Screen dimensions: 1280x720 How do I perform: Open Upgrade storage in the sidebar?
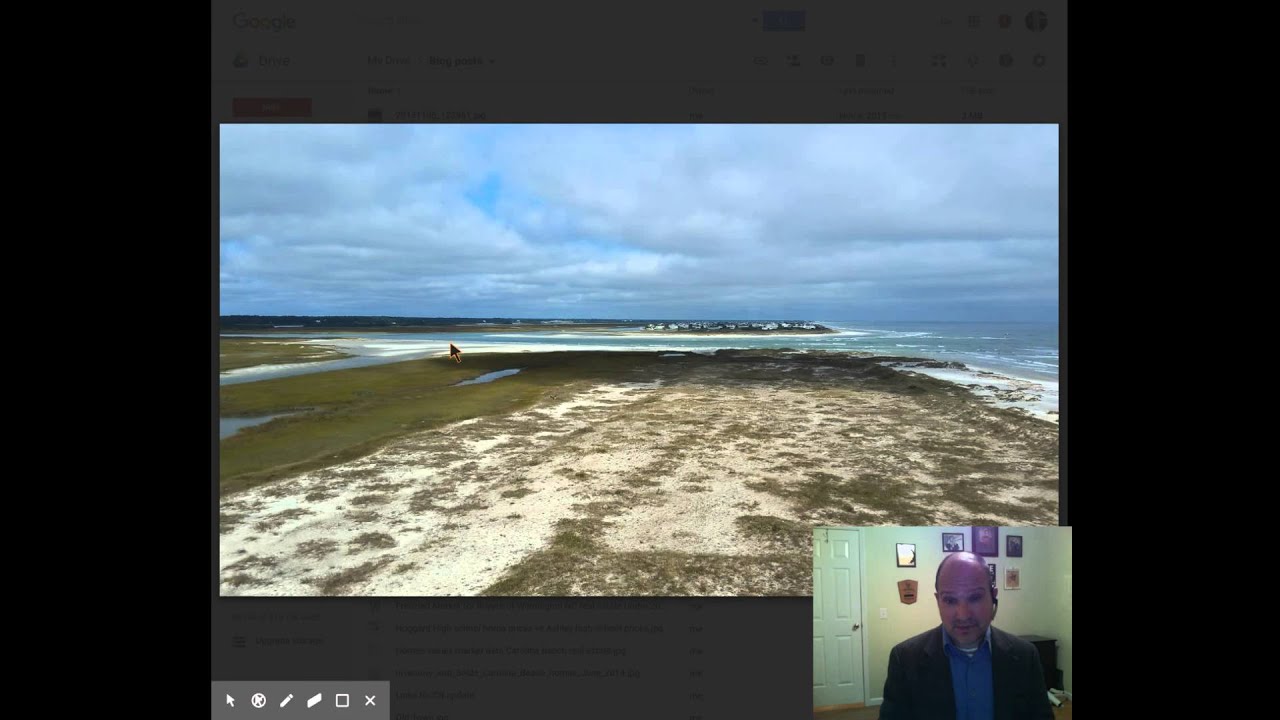click(279, 641)
